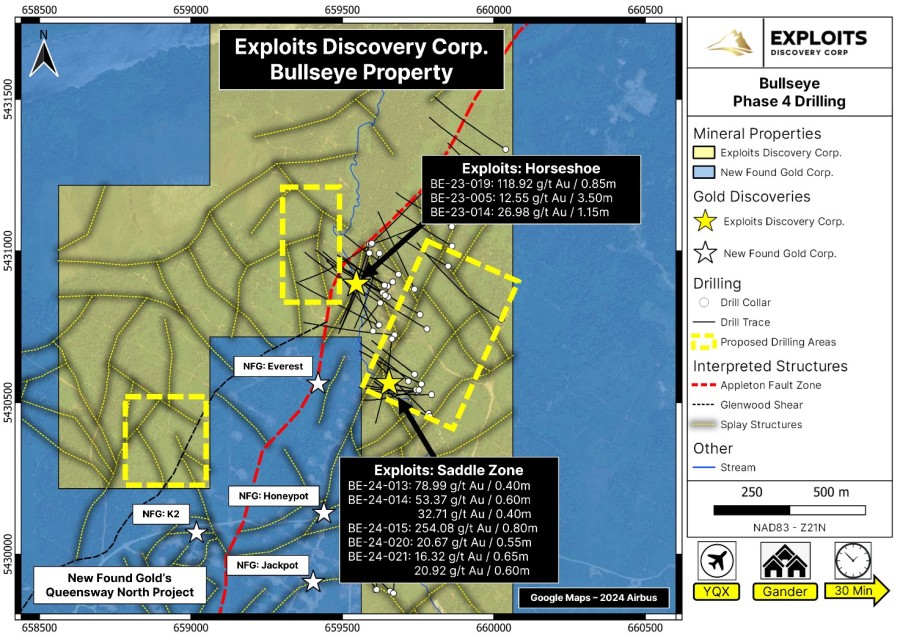The image size is (900, 637).
Task: Click the Interpreted Structures legend heading
Action: (770, 366)
